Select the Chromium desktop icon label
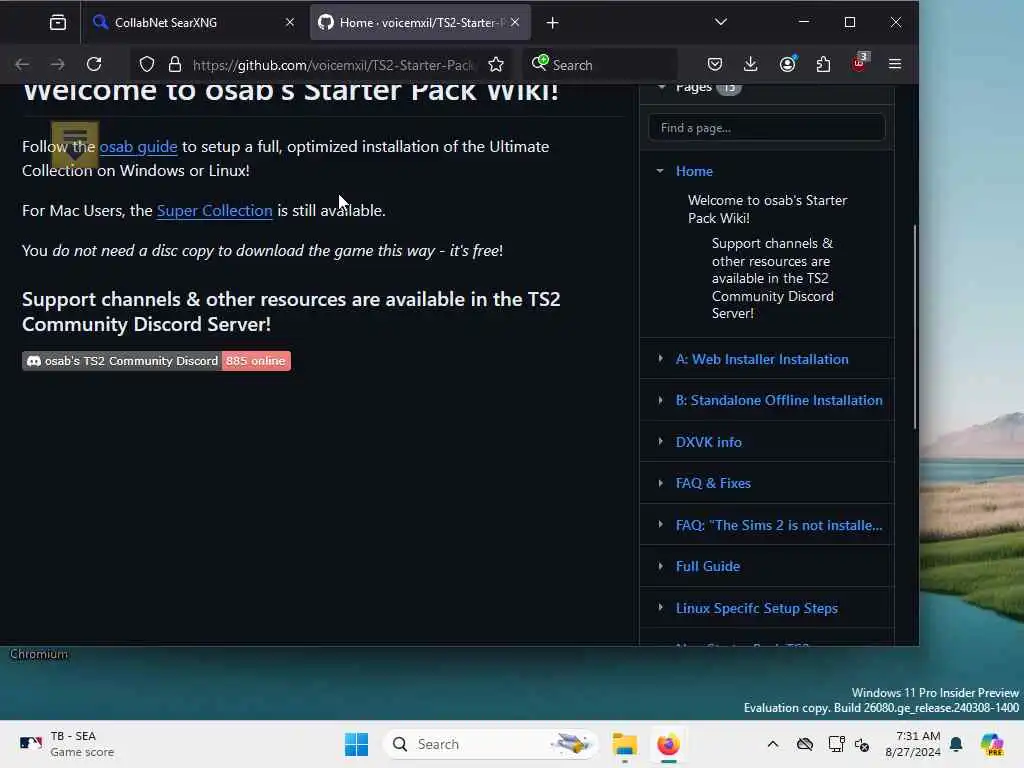Image resolution: width=1024 pixels, height=768 pixels. [x=39, y=654]
